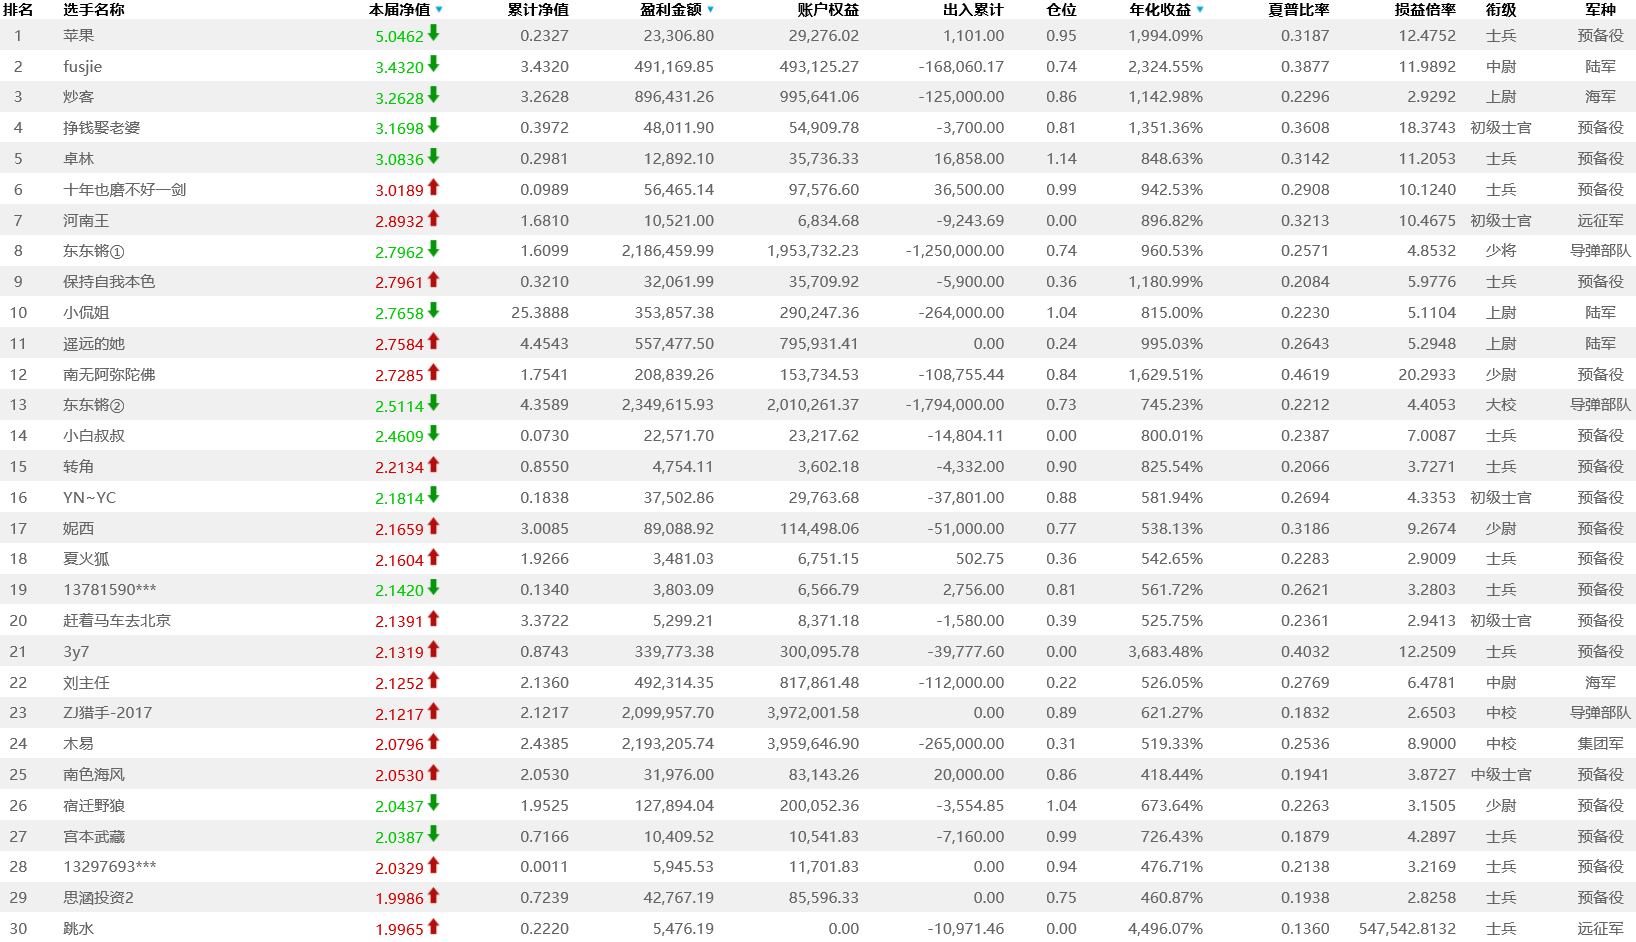Click the 衔级 column header
The height and width of the screenshot is (942, 1636).
pyautogui.click(x=1501, y=10)
